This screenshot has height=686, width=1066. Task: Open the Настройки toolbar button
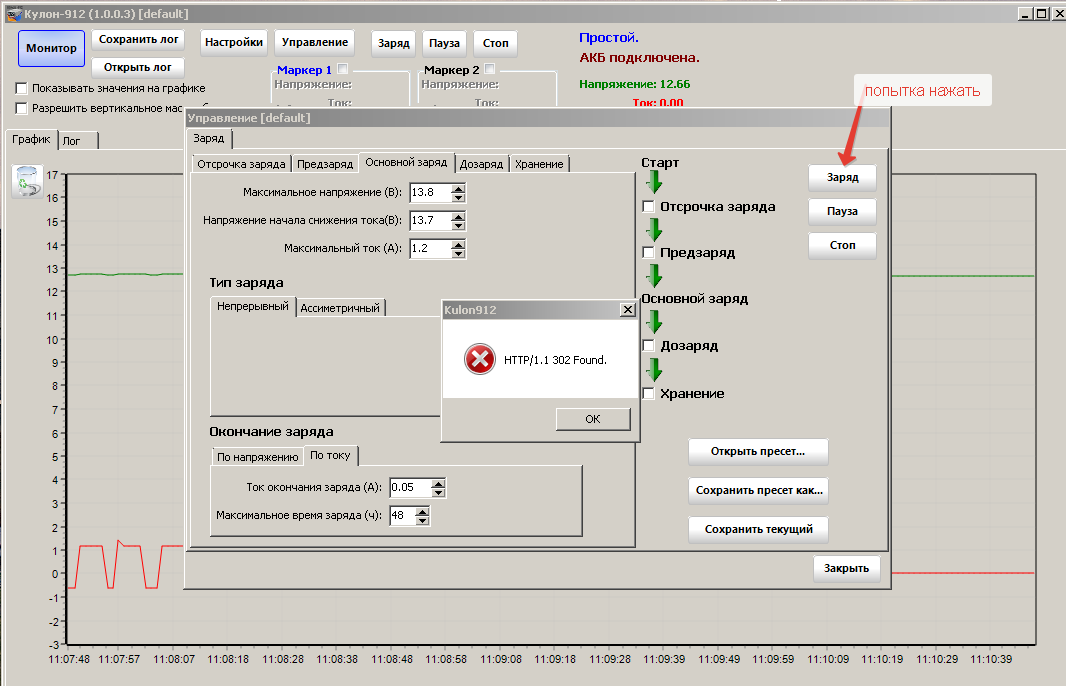pyautogui.click(x=235, y=42)
